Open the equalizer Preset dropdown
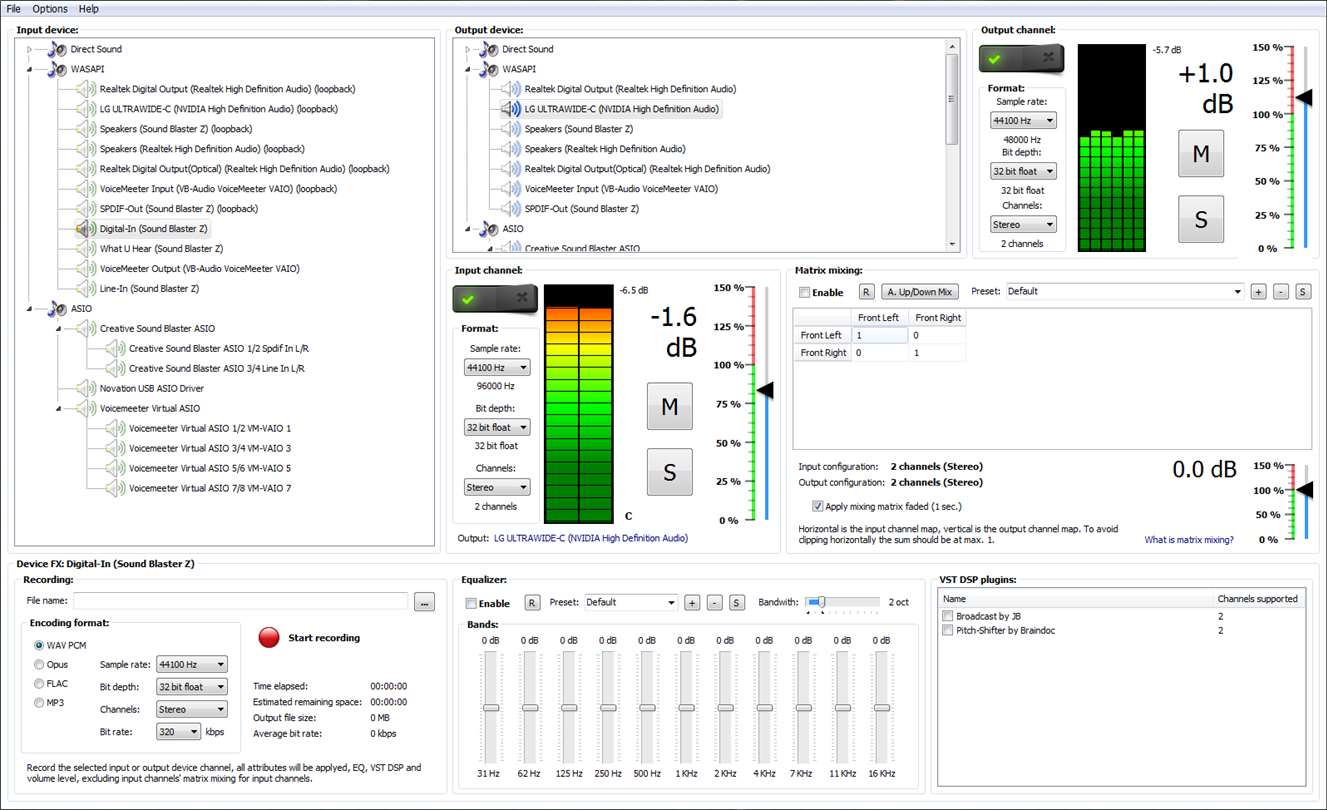The height and width of the screenshot is (810, 1327). 631,603
